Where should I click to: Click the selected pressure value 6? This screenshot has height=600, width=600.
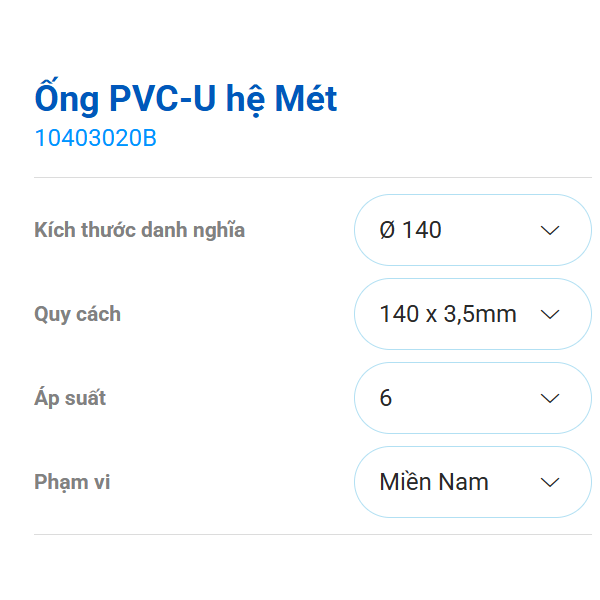[x=386, y=398]
